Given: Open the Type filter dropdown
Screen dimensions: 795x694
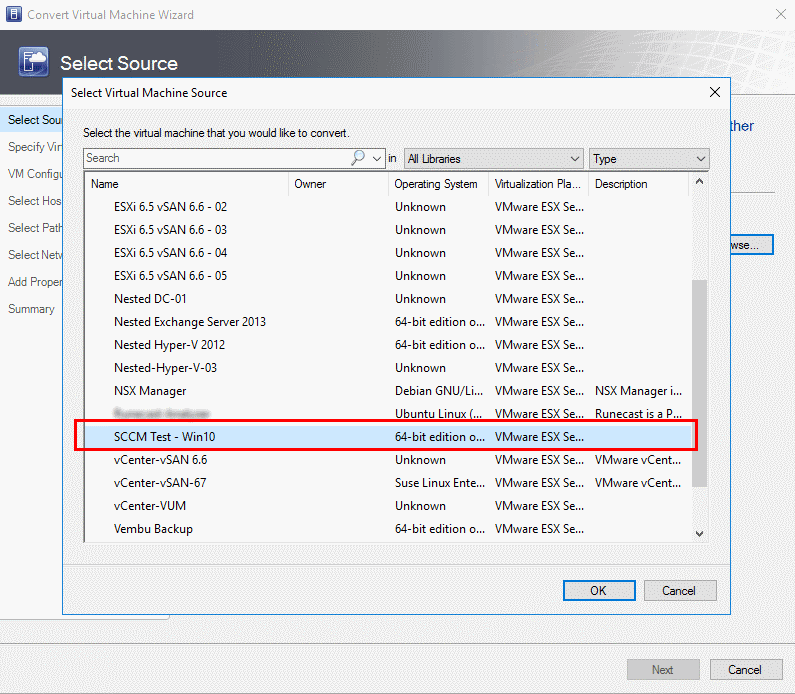Looking at the screenshot, I should click(x=649, y=159).
